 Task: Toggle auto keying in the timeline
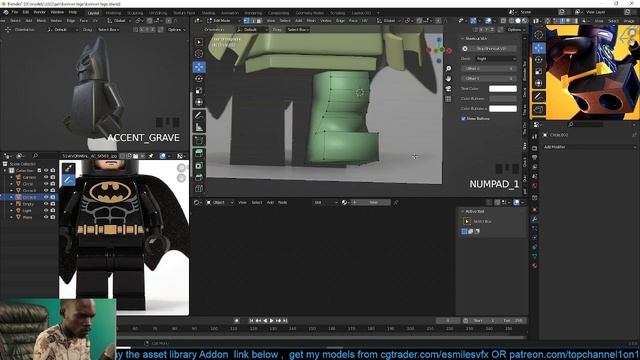point(236,321)
